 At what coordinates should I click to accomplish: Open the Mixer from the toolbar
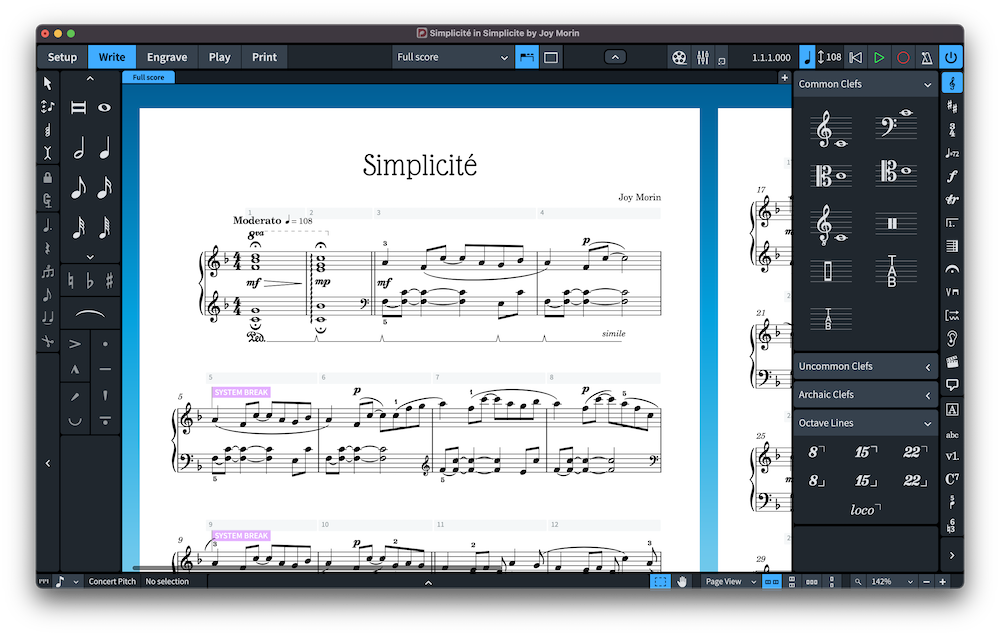[703, 57]
